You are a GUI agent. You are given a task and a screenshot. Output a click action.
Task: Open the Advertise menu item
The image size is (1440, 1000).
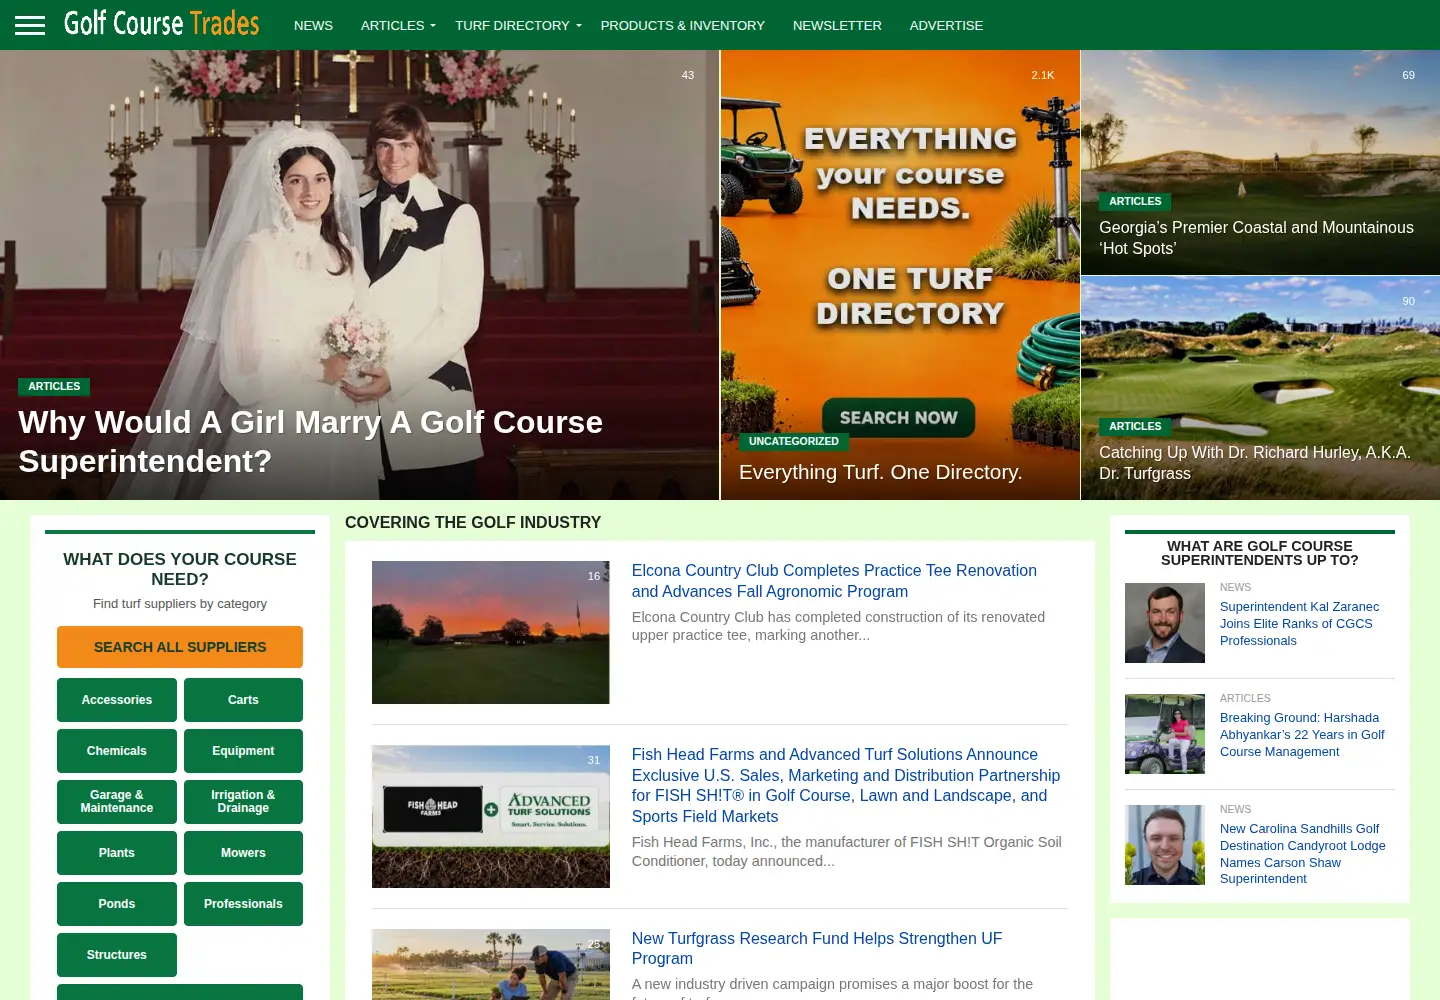click(x=946, y=25)
